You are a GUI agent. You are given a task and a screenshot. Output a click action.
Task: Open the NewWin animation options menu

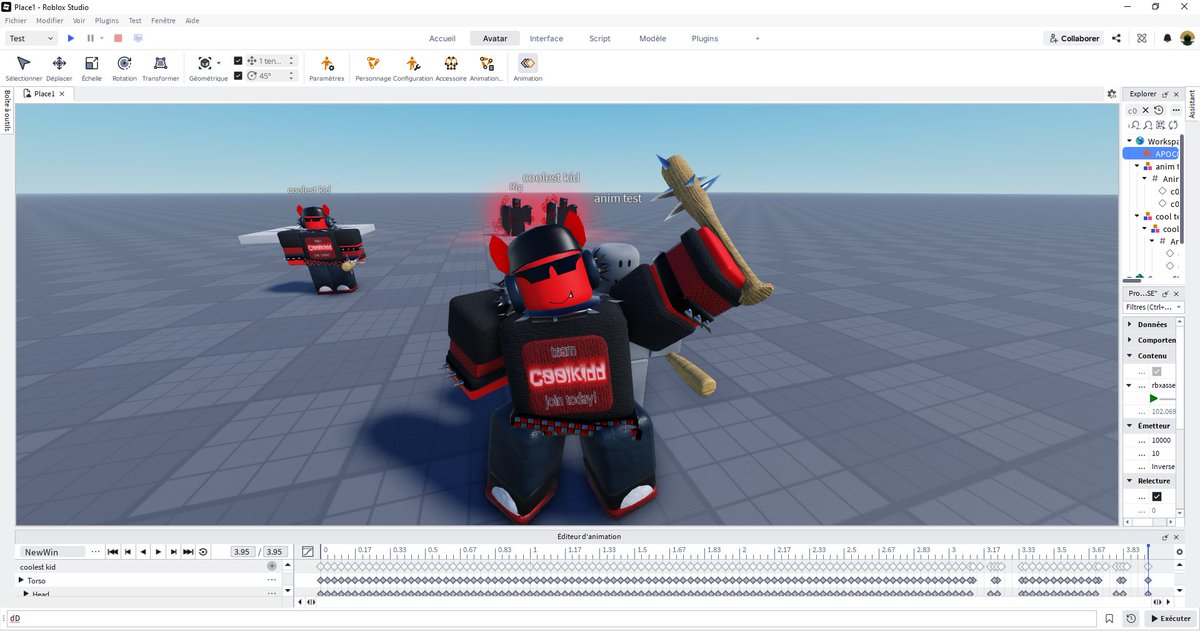pyautogui.click(x=95, y=551)
